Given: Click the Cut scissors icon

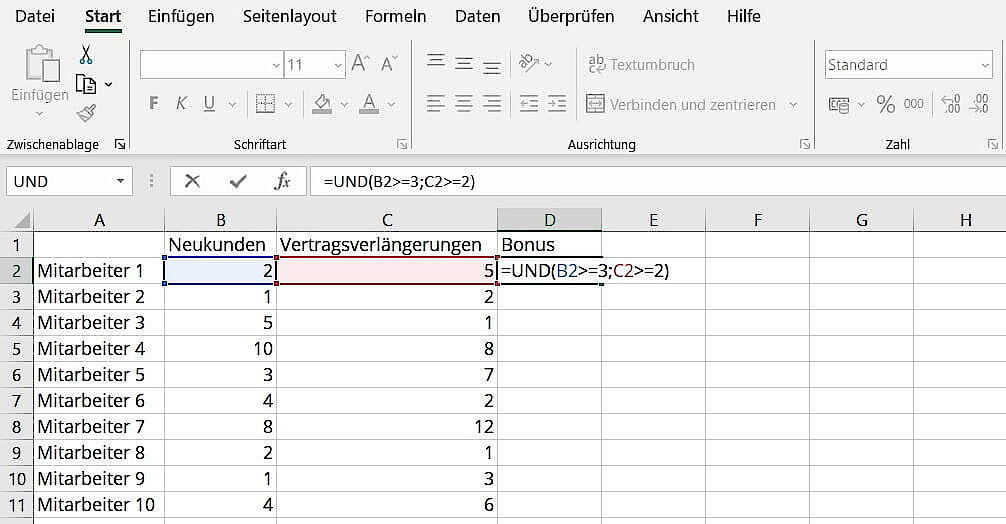Looking at the screenshot, I should tap(86, 55).
